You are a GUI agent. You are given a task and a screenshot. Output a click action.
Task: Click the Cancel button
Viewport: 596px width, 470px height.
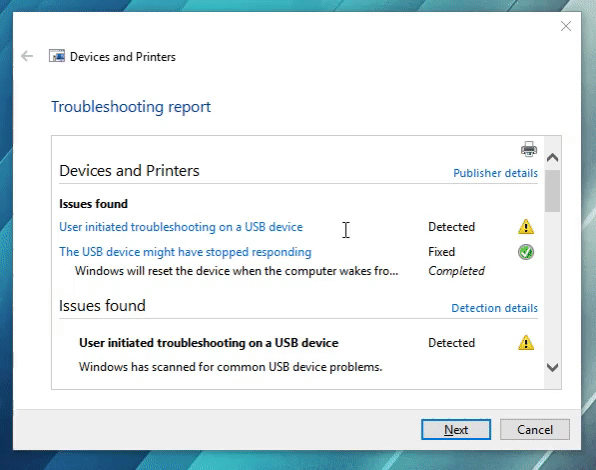point(534,429)
